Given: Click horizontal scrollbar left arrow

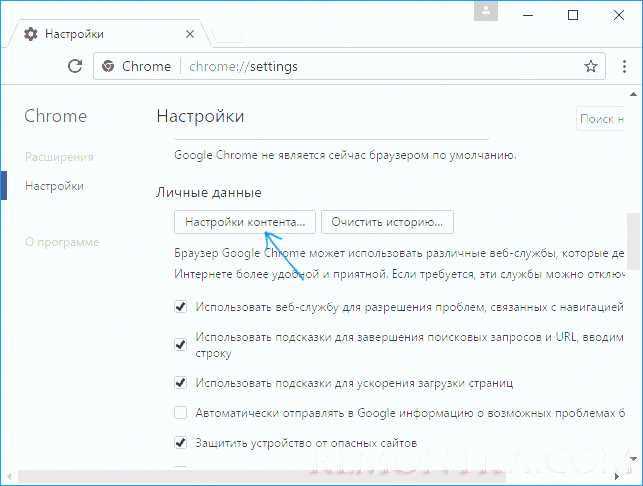Looking at the screenshot, I should (9, 477).
